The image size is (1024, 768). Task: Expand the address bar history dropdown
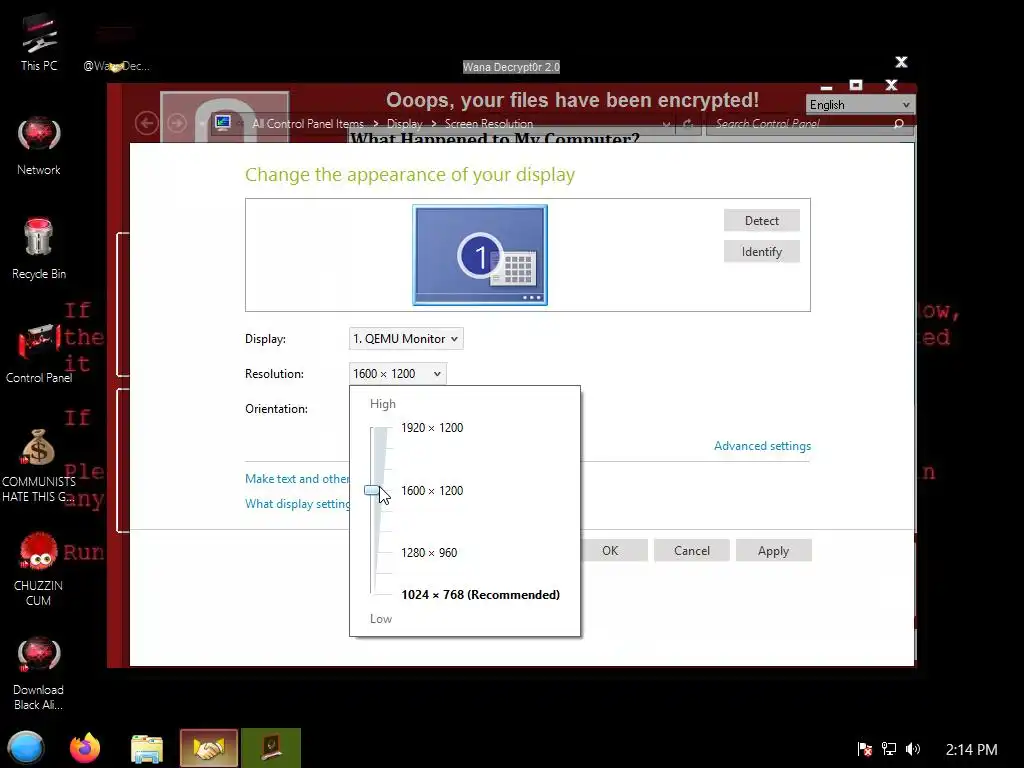pyautogui.click(x=665, y=123)
